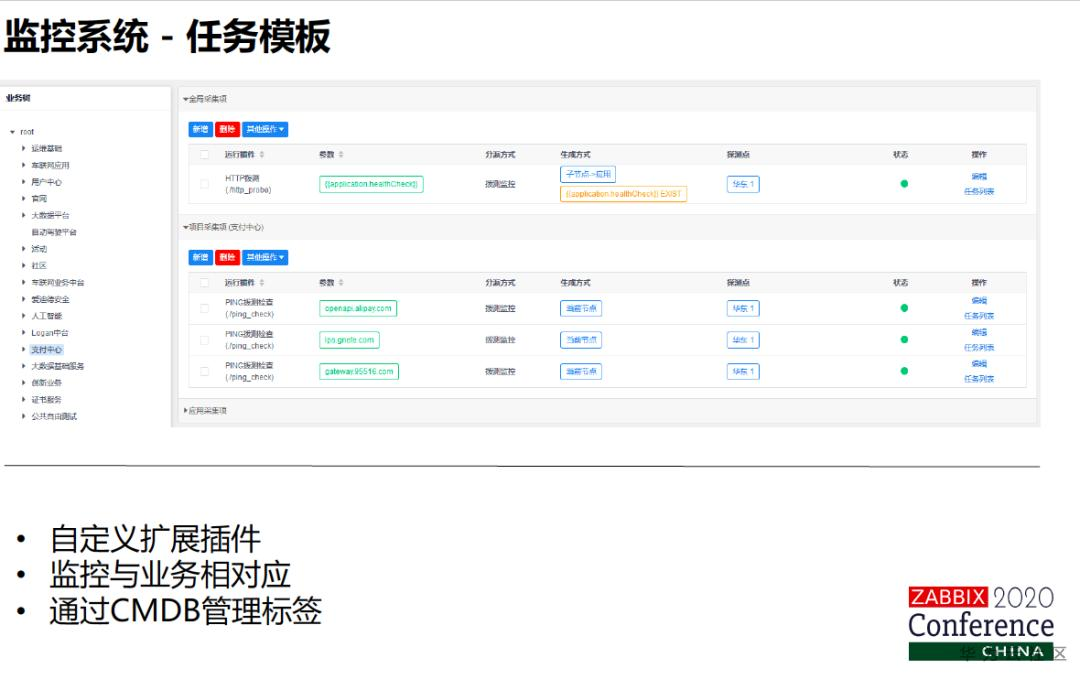
Task: Select 社区 in the business tree
Action: coord(39,265)
